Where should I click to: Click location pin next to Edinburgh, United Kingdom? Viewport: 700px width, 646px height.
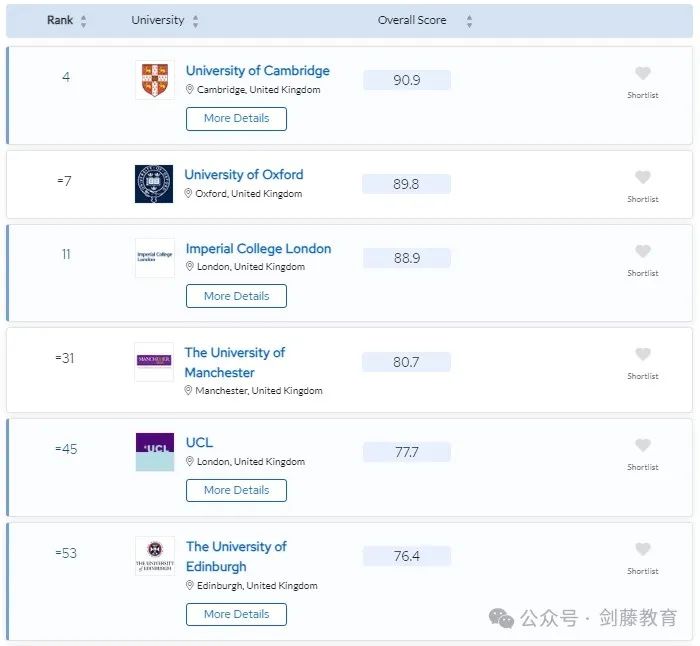(x=189, y=585)
